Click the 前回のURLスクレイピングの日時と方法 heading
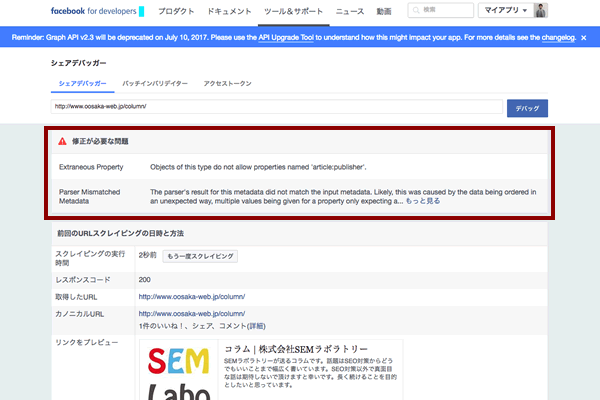This screenshot has width=600, height=400. coord(121,233)
